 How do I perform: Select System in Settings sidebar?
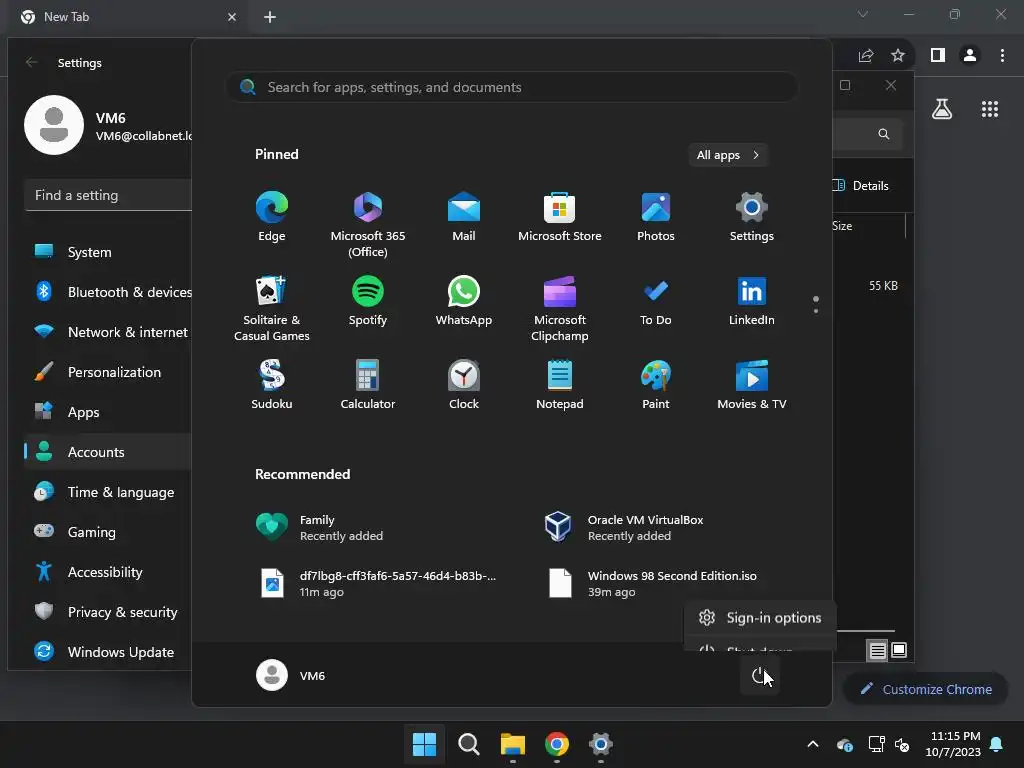[108, 252]
